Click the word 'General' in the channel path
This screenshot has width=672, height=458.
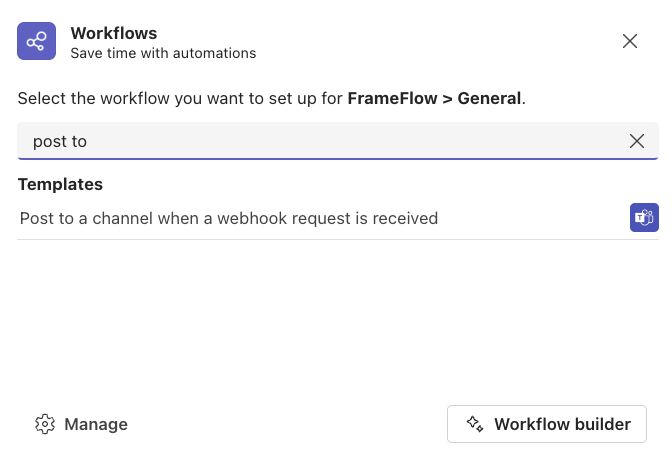[x=489, y=99]
